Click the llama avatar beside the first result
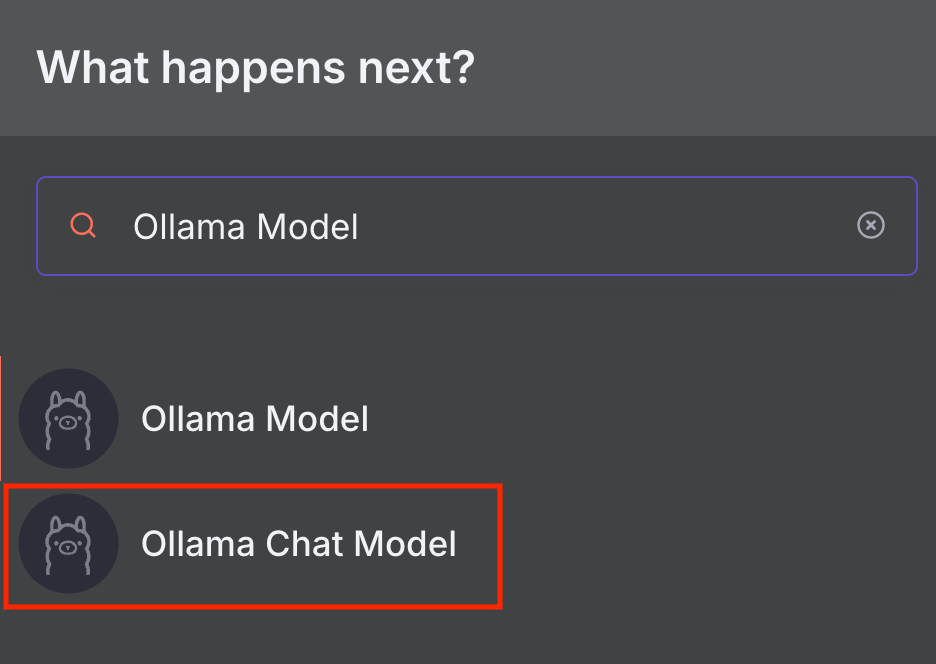Screen dimensions: 936x664 point(68,418)
